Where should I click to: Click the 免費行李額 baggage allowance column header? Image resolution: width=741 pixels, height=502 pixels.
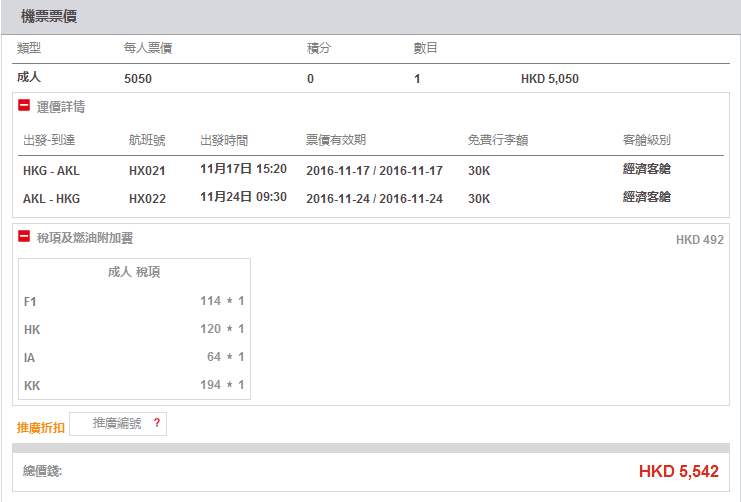(x=498, y=140)
